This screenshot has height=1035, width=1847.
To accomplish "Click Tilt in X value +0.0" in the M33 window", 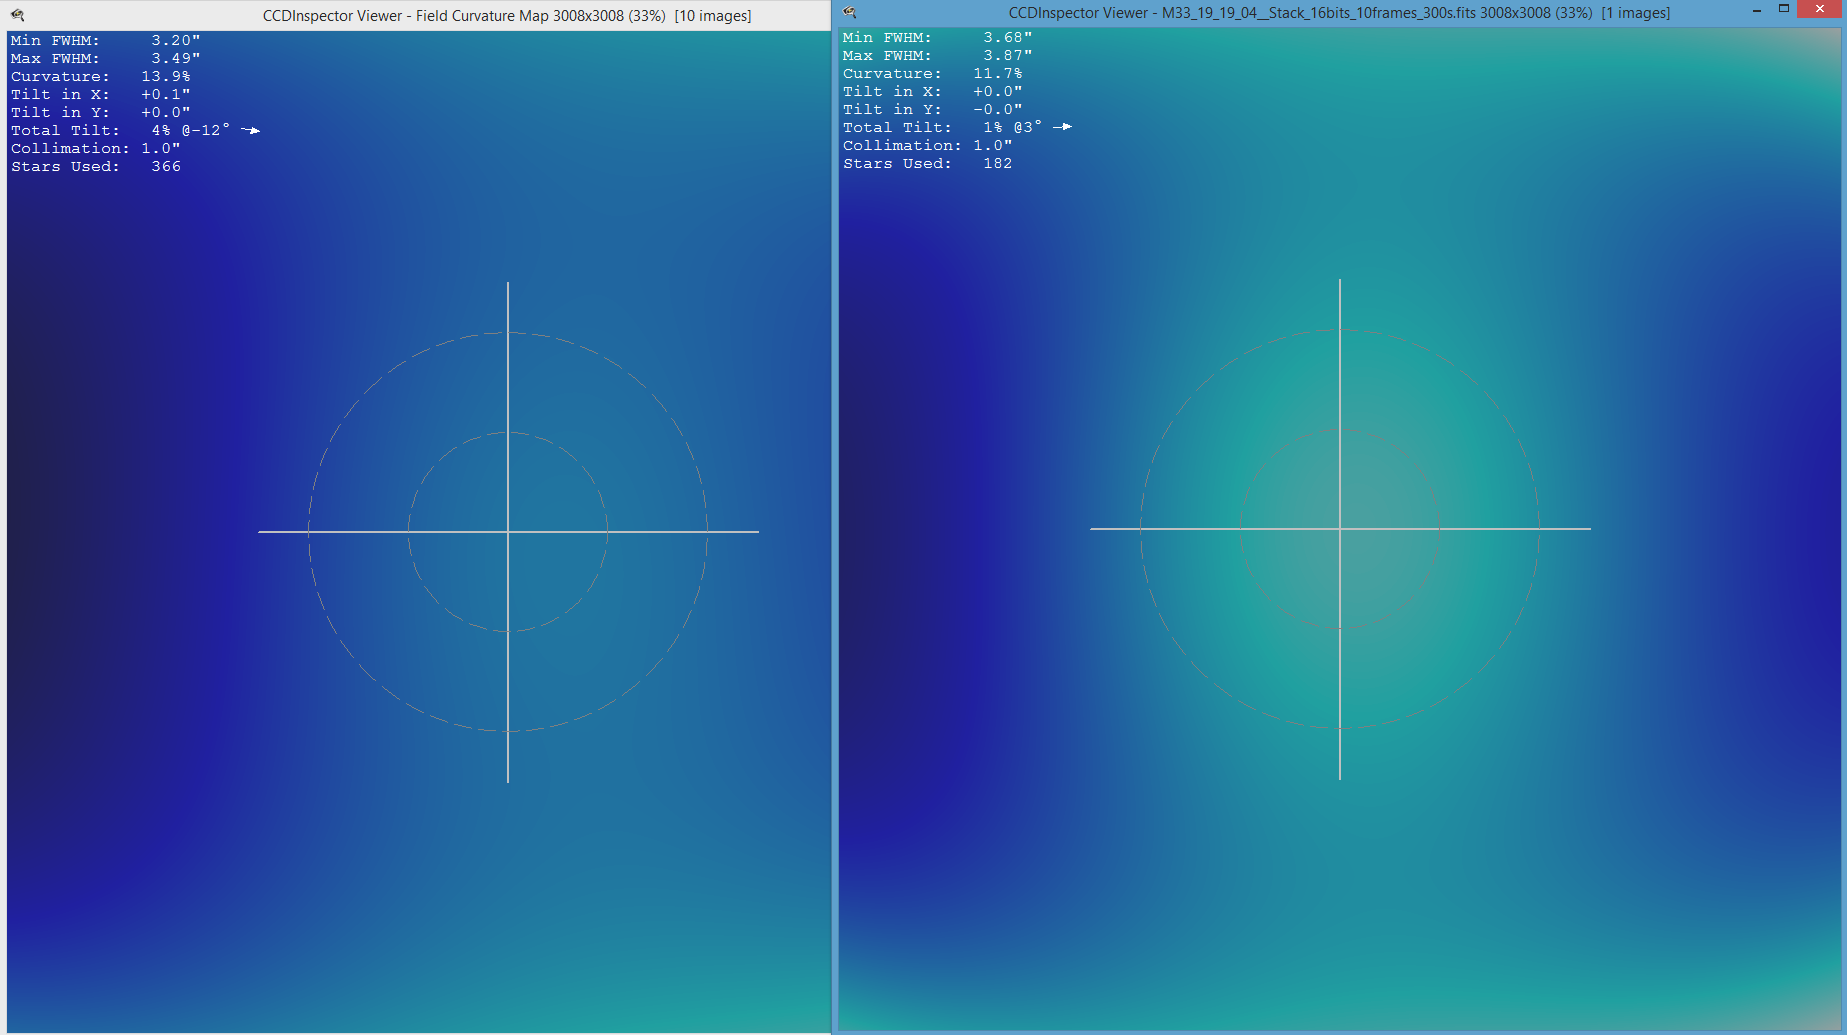I will point(997,92).
